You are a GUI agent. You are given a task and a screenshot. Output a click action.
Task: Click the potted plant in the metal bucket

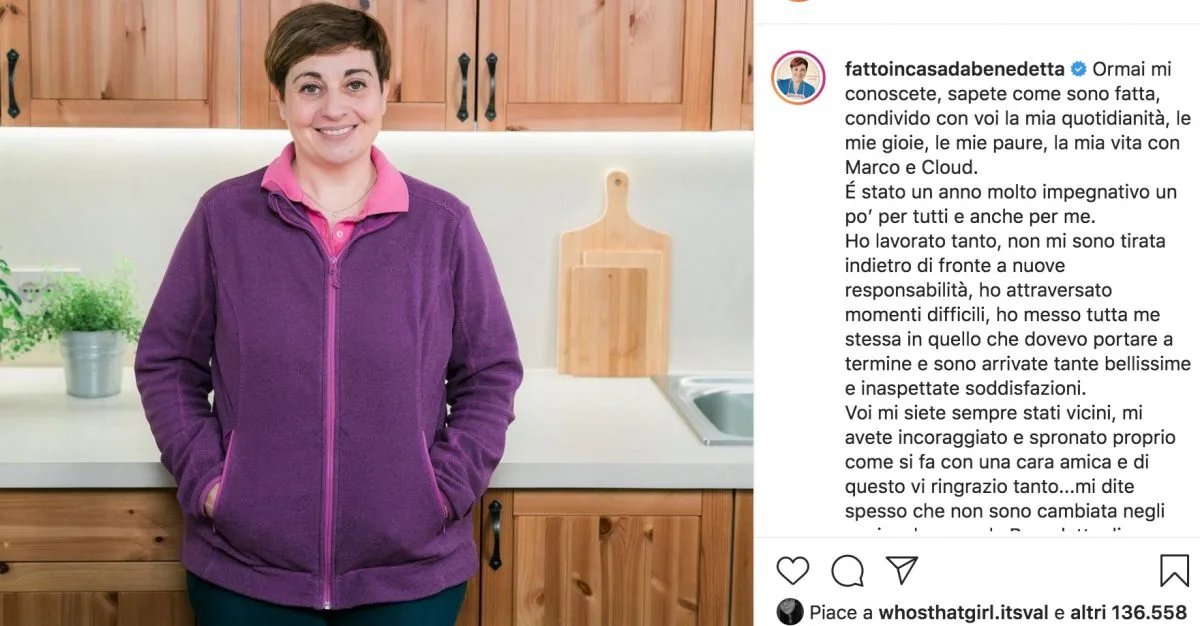[89, 327]
